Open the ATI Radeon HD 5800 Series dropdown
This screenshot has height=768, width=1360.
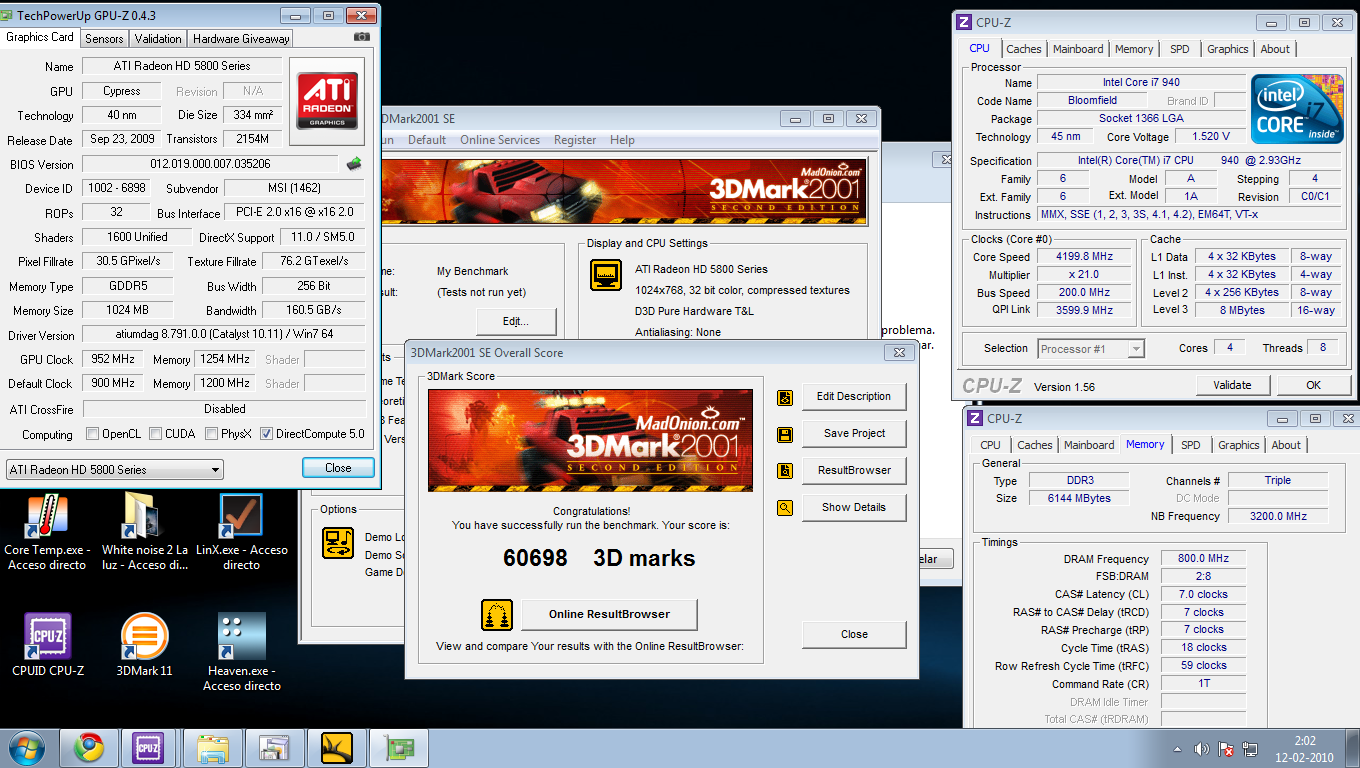click(115, 470)
